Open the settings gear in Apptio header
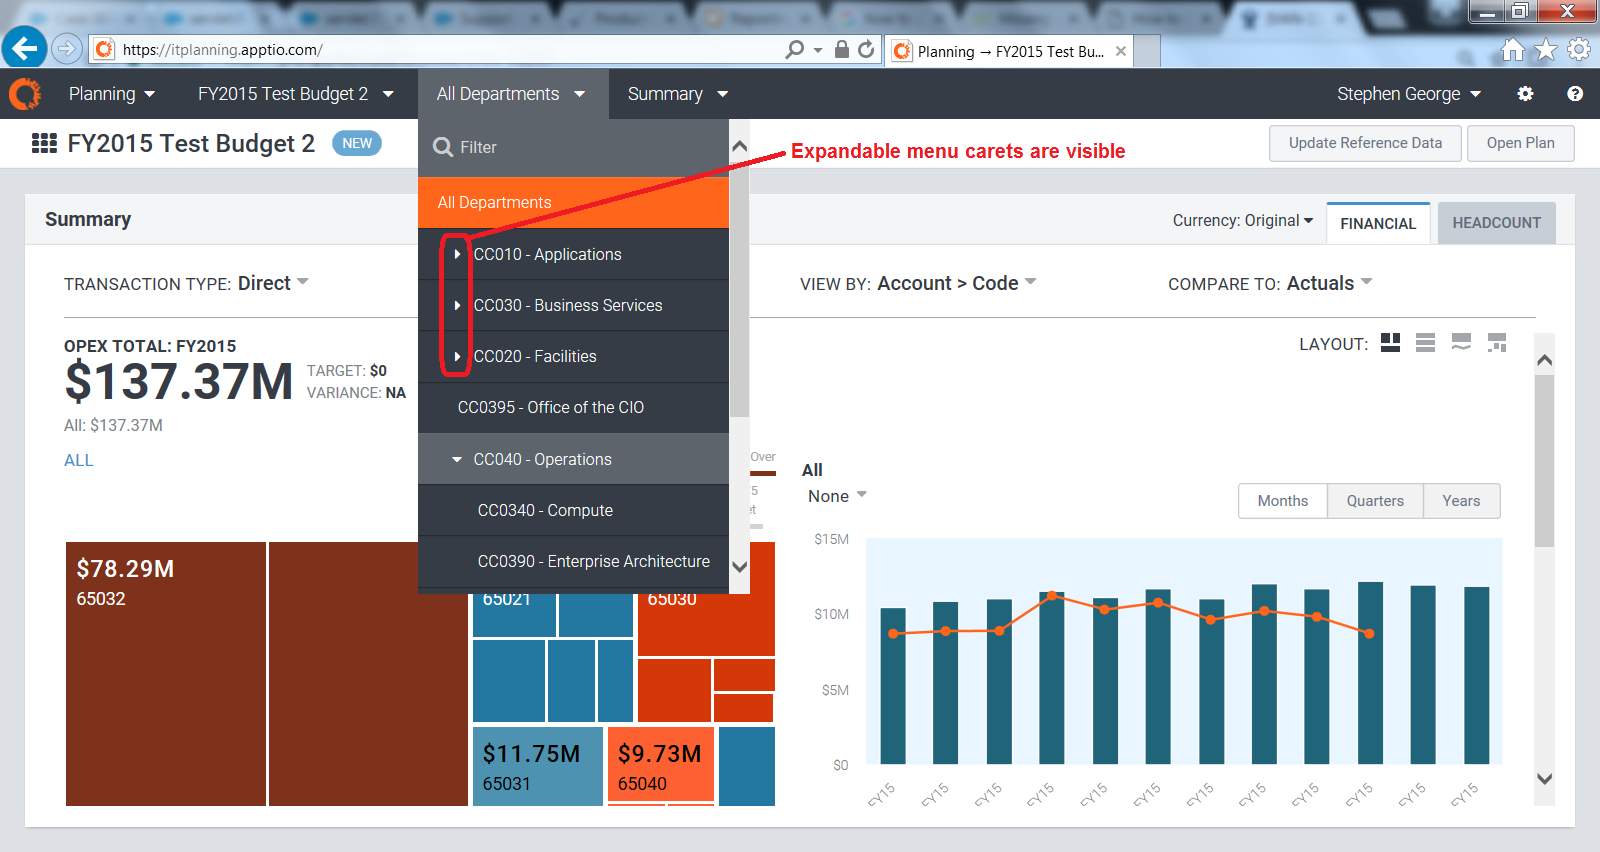This screenshot has height=852, width=1600. (x=1525, y=93)
